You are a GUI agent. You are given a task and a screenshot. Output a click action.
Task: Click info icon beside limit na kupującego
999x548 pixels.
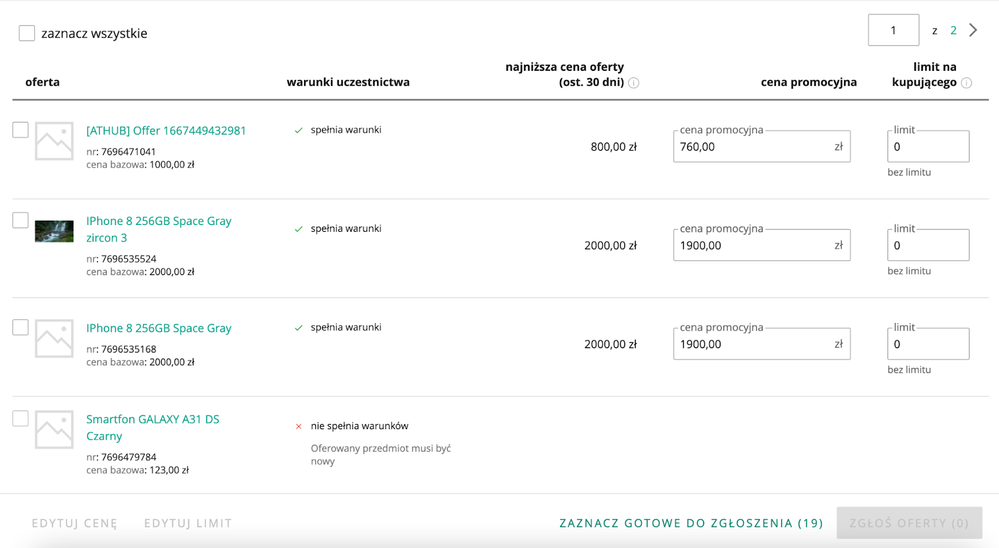pyautogui.click(x=966, y=83)
